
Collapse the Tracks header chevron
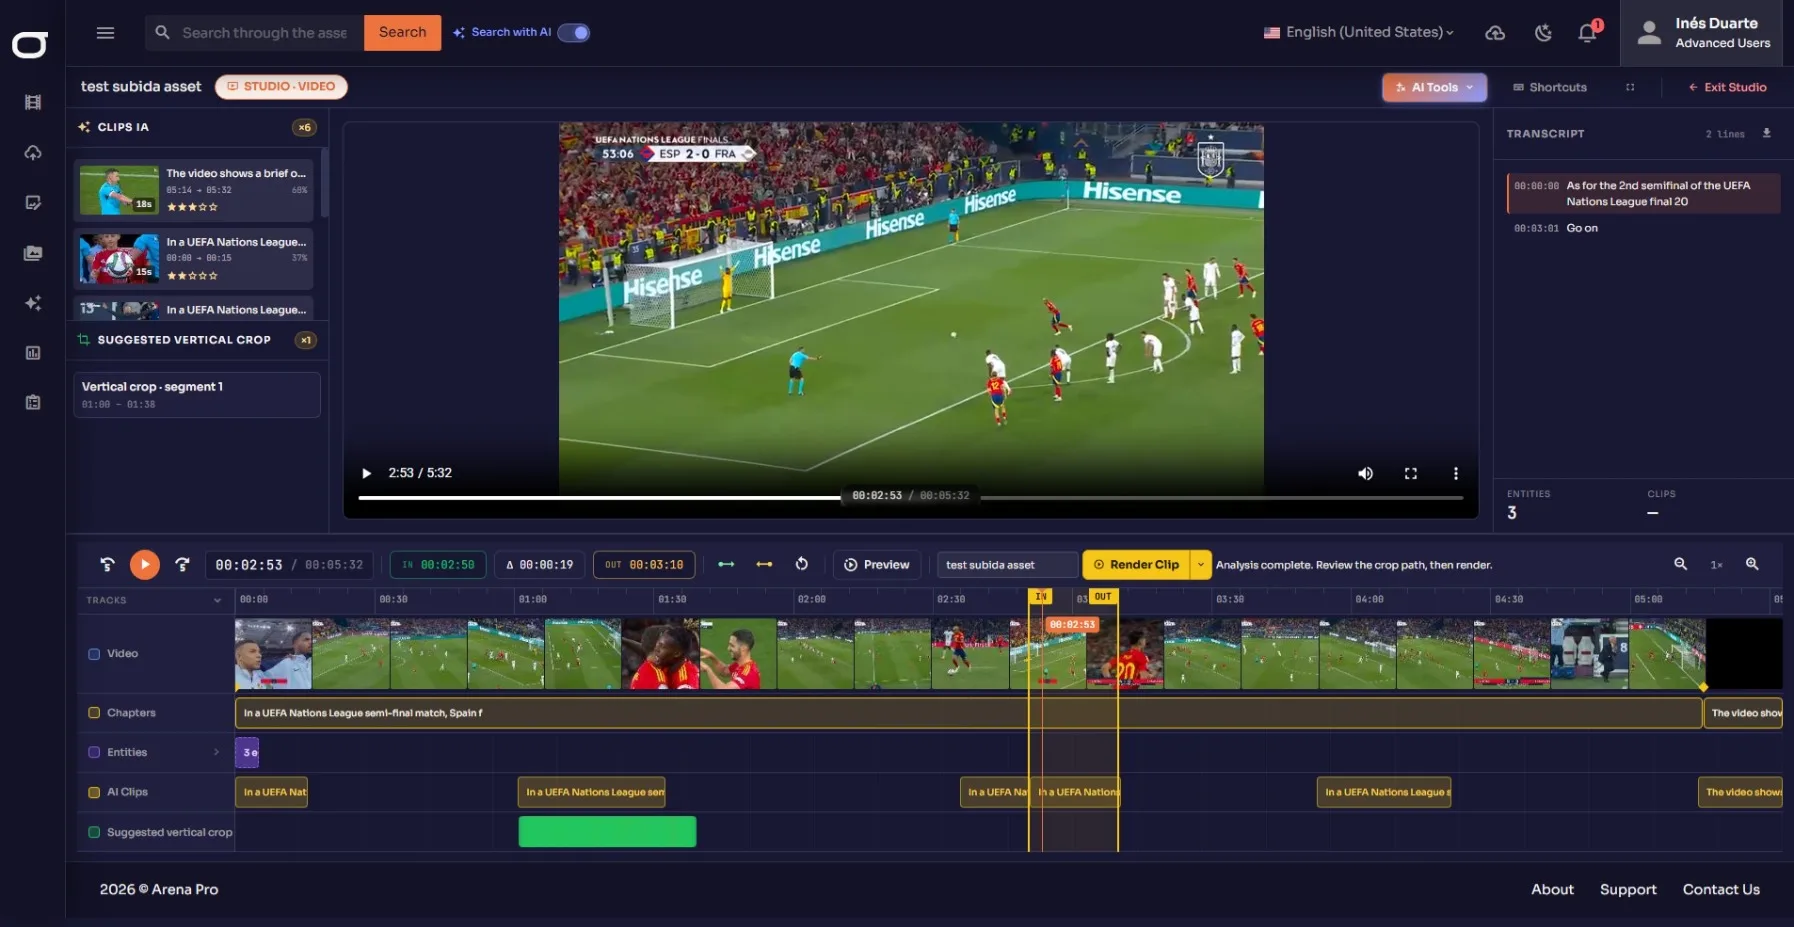[217, 601]
